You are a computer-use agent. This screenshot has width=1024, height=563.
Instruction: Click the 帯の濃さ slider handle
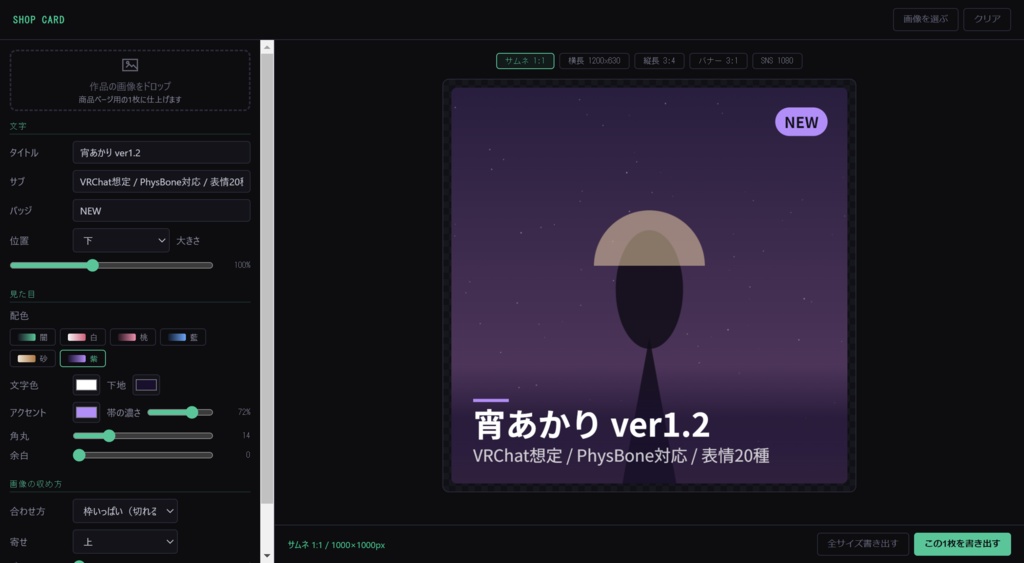click(x=191, y=412)
